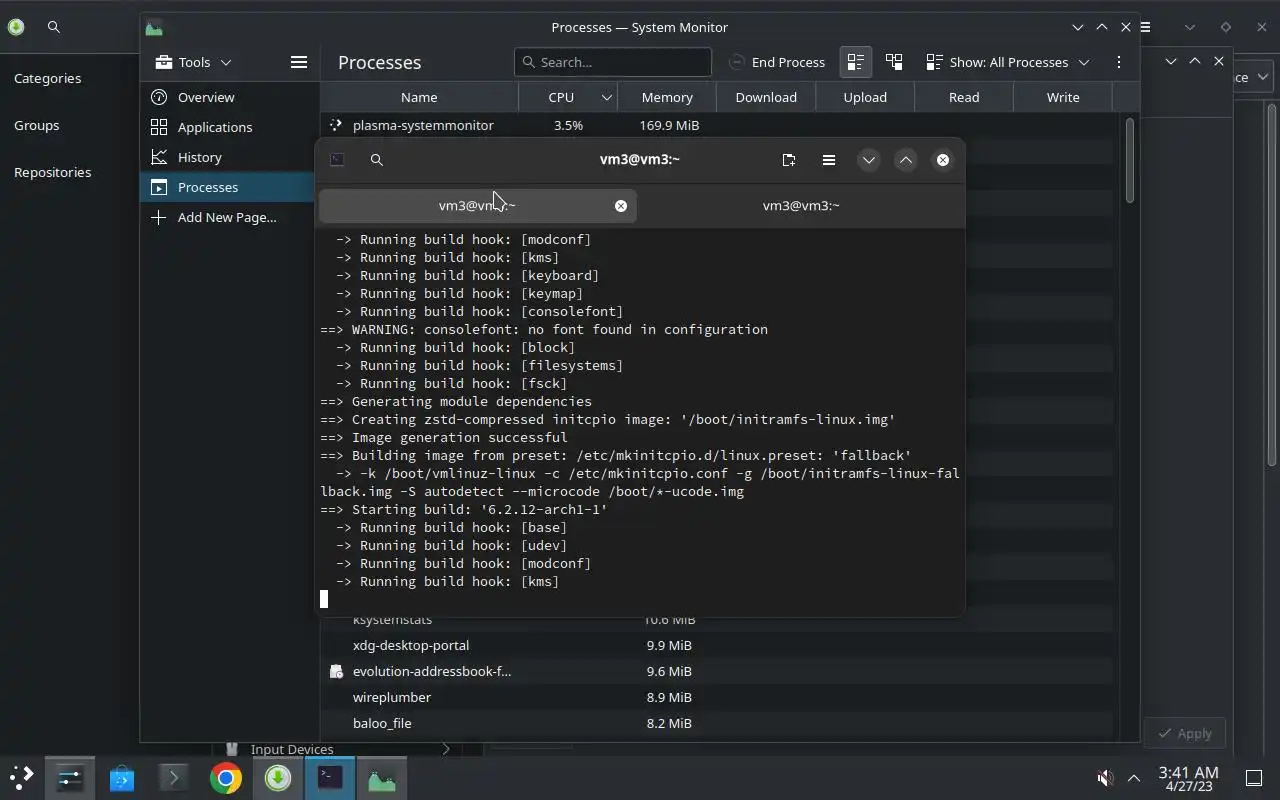Image resolution: width=1280 pixels, height=800 pixels.
Task: Click End Process button
Action: pos(777,62)
